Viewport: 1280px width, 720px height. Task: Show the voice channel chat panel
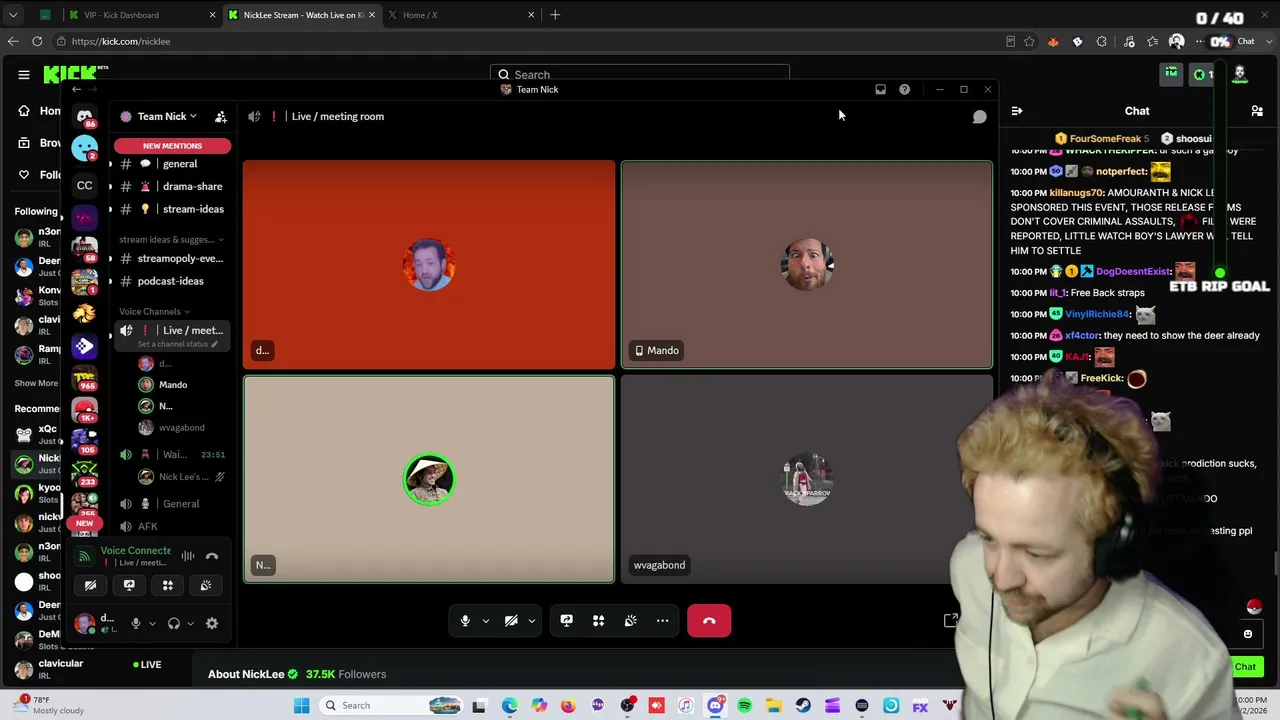(x=980, y=117)
